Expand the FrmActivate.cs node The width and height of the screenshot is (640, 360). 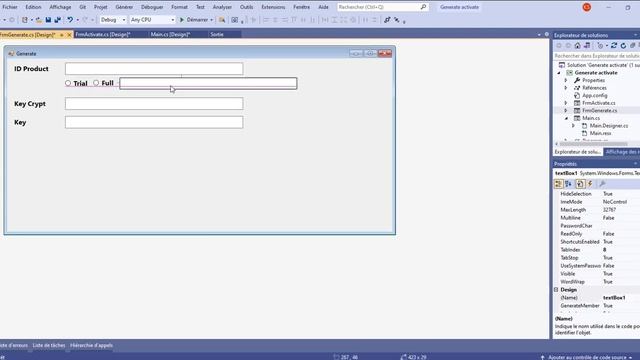566,103
